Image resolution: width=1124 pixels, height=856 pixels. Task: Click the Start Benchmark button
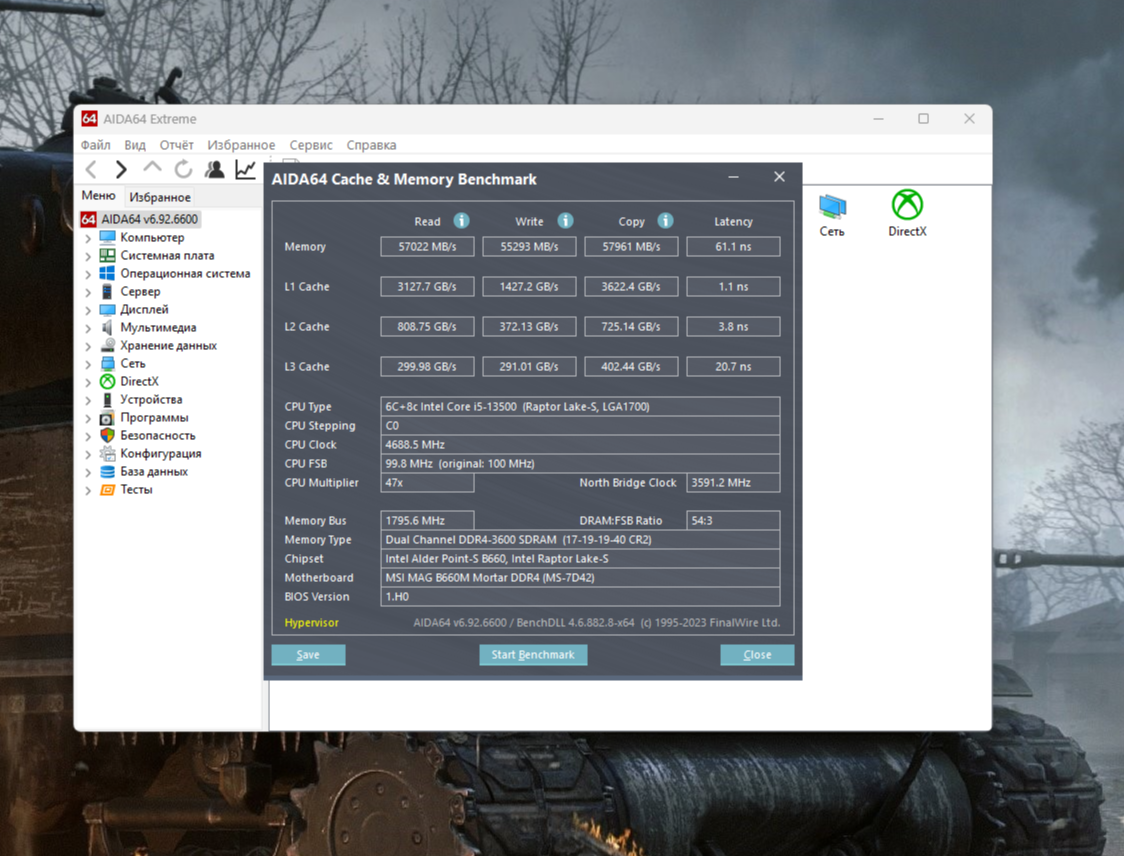tap(533, 655)
